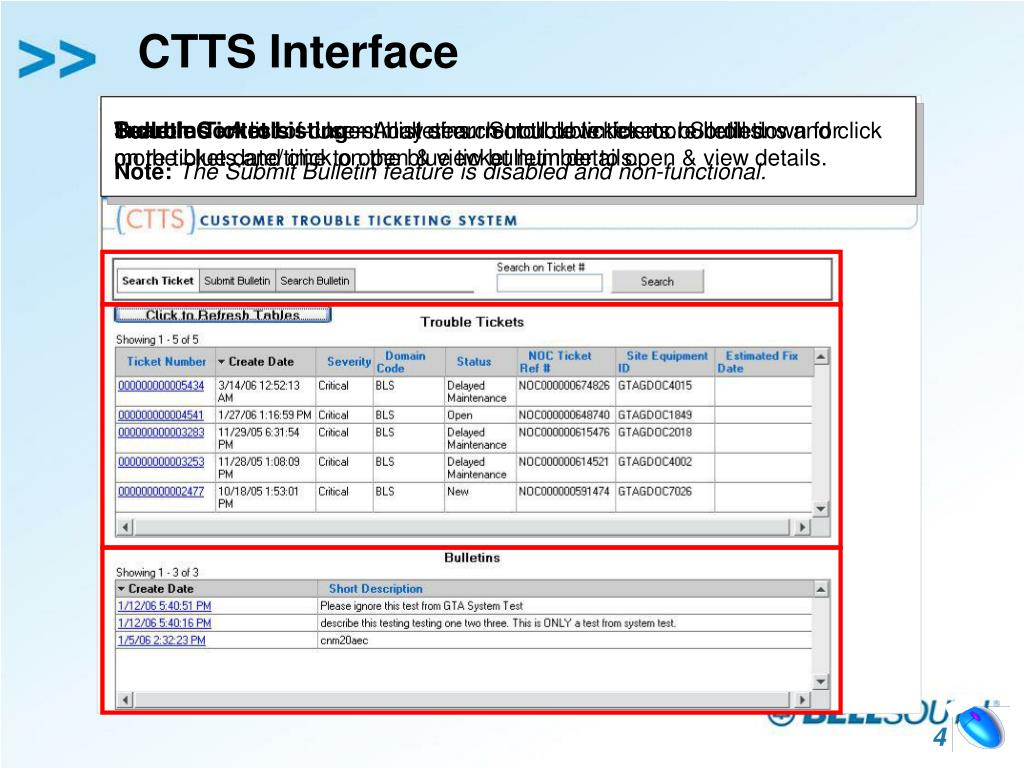Viewport: 1024px width, 768px height.
Task: Sort tickets by Status column
Action: point(473,362)
